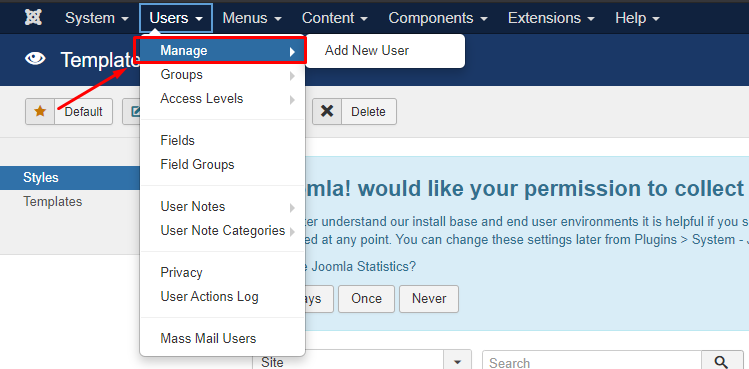
Task: Click the eye icon in page header
Action: click(35, 59)
